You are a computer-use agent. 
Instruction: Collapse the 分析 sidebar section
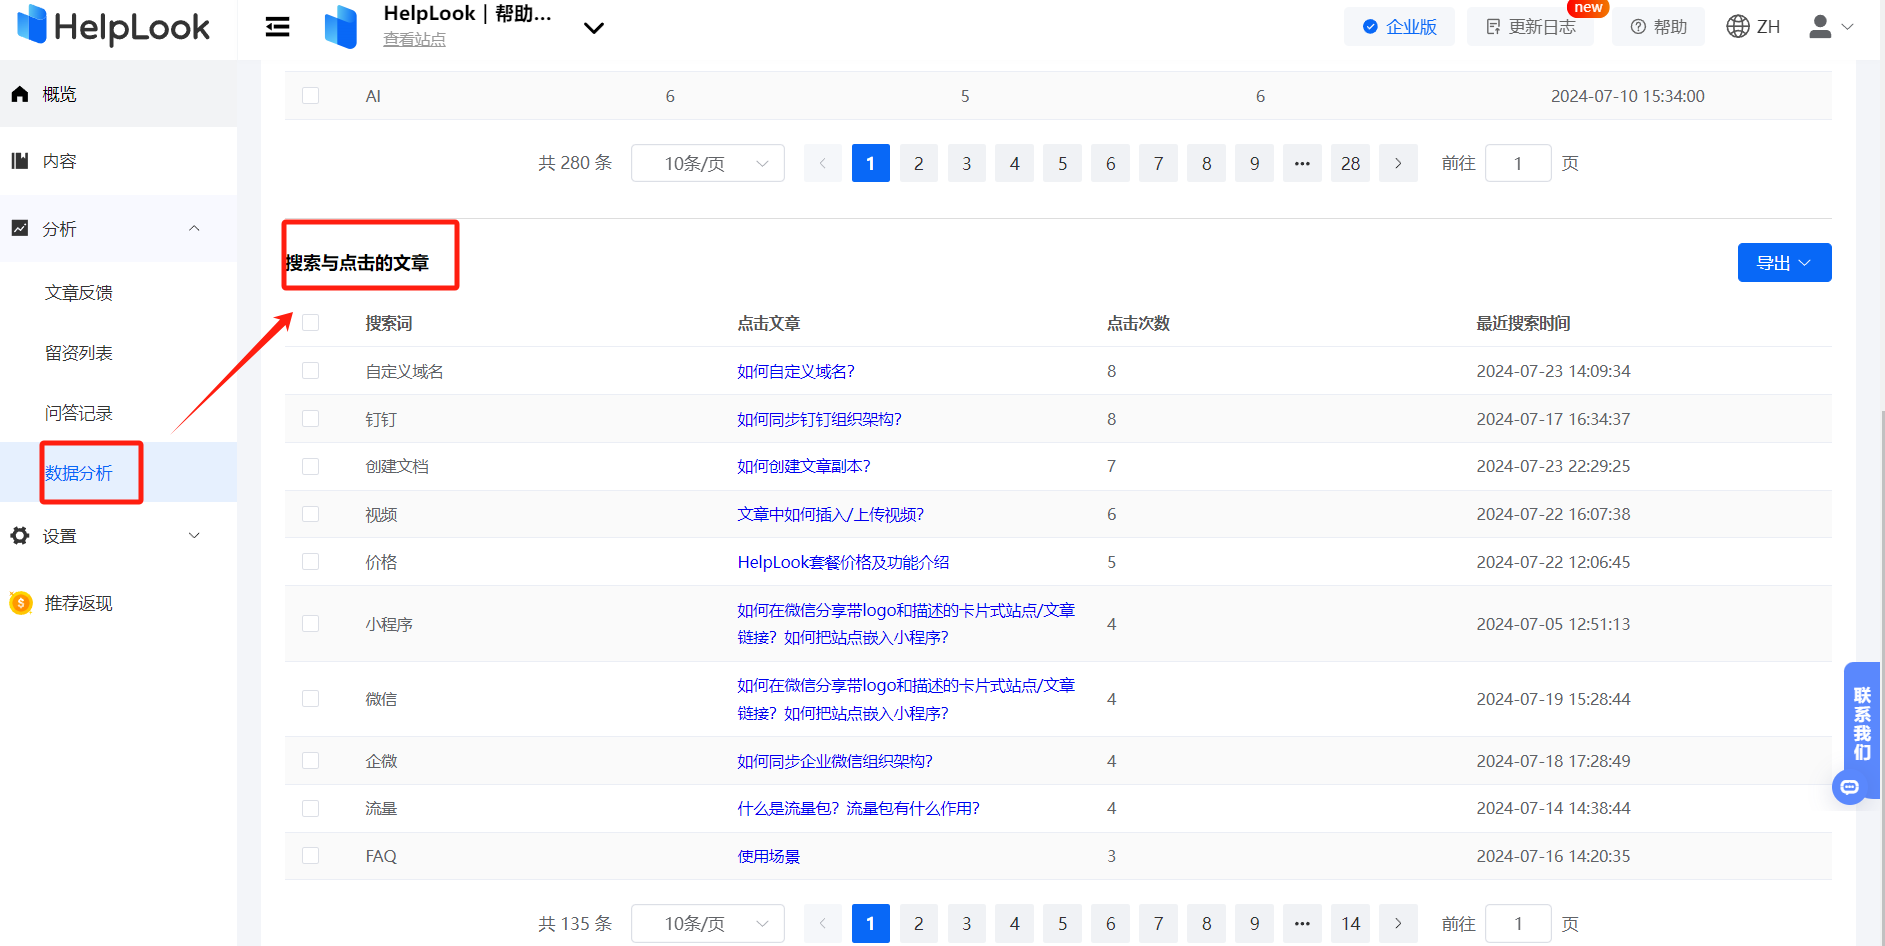[x=194, y=228]
